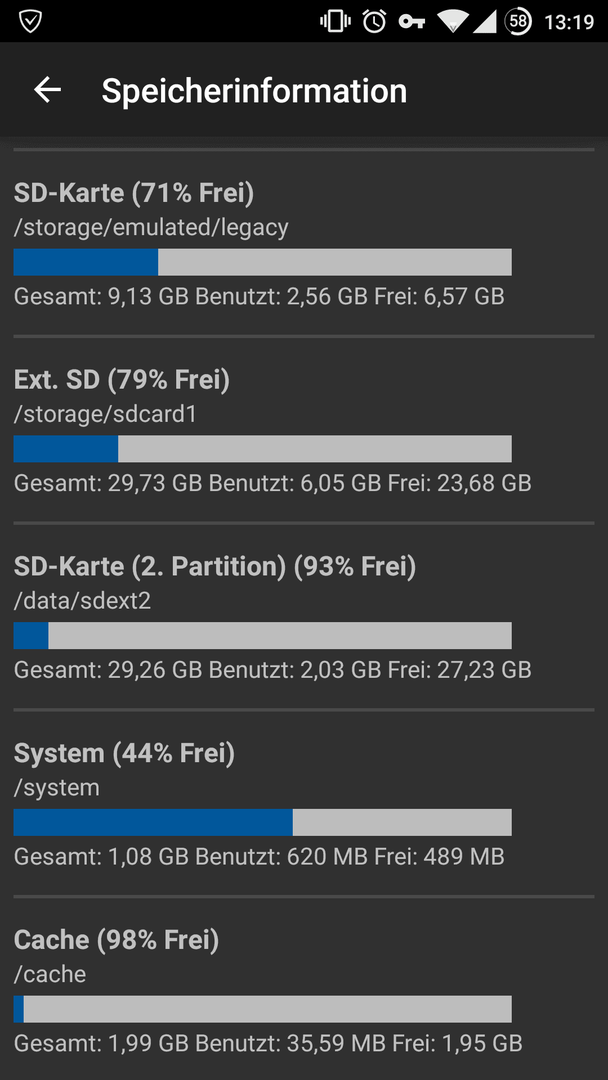This screenshot has height=1080, width=608.
Task: Open SD-Karte (71% Frei) entry
Action: coord(134,192)
